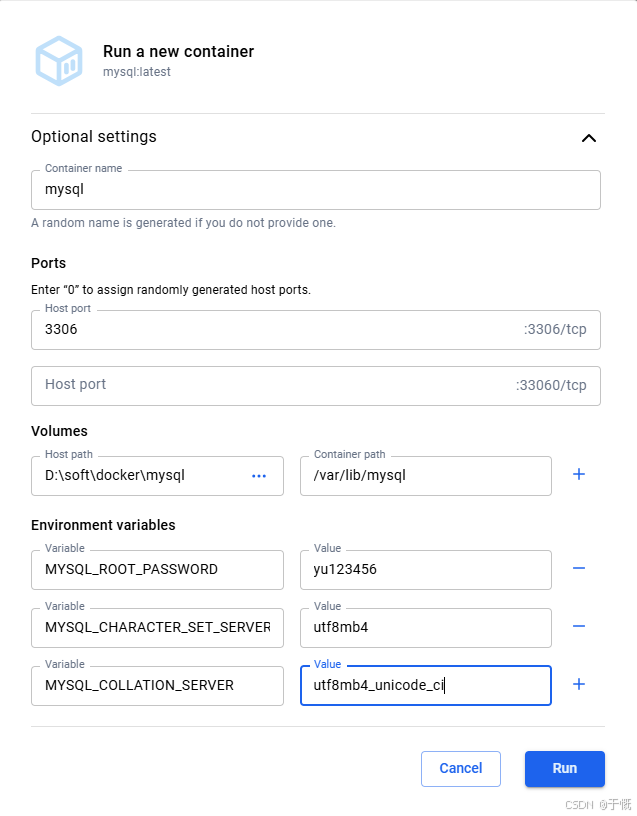The width and height of the screenshot is (637, 816).
Task: Remove the MYSQL_CHARACTER_SET_SERVER variable row
Action: pos(578,626)
